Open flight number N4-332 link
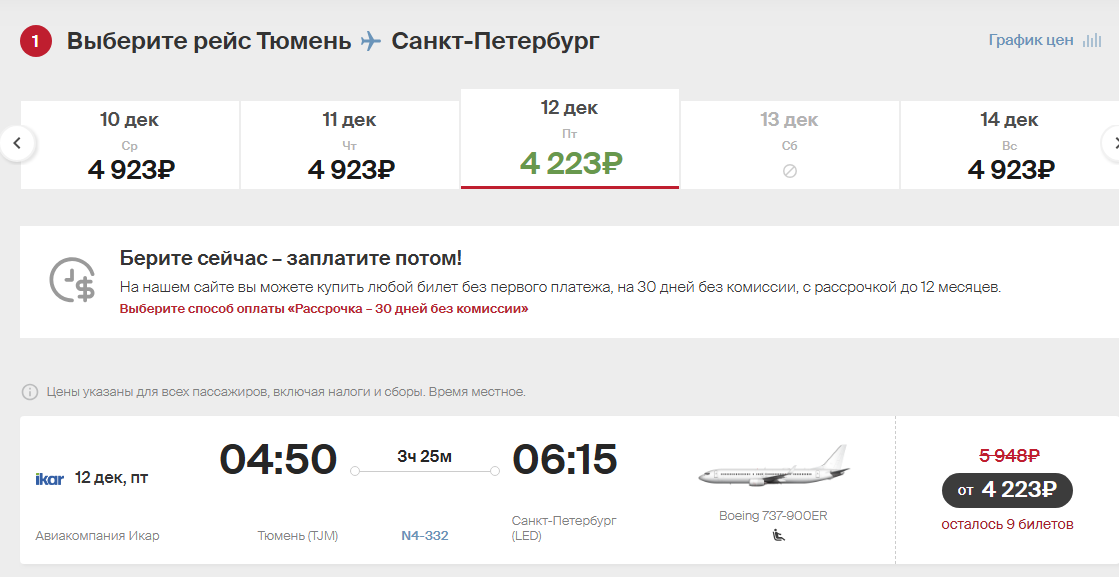 tap(425, 536)
